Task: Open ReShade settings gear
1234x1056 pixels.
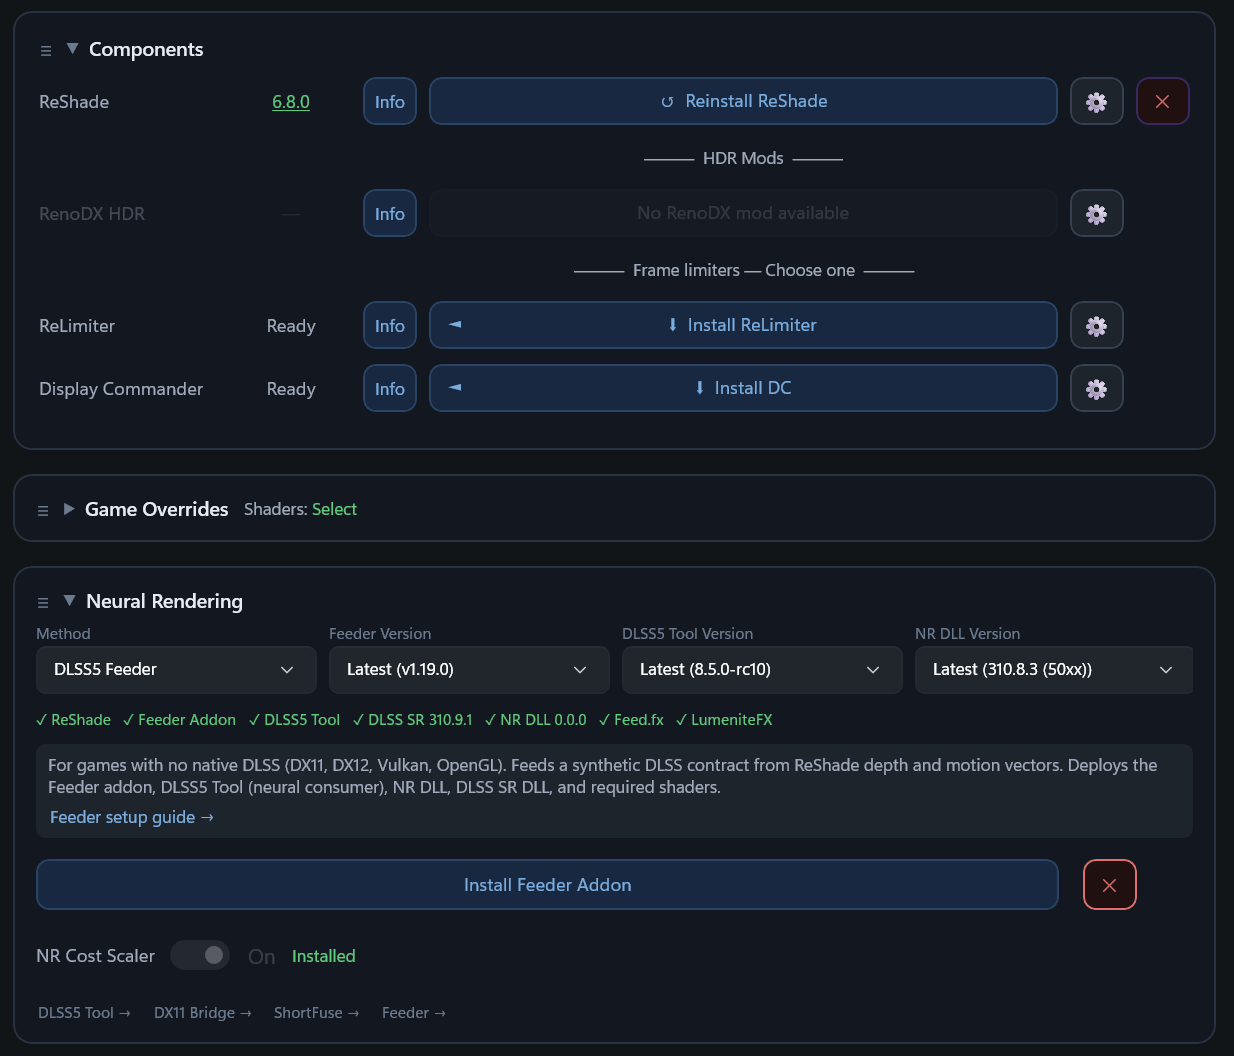Action: tap(1097, 101)
